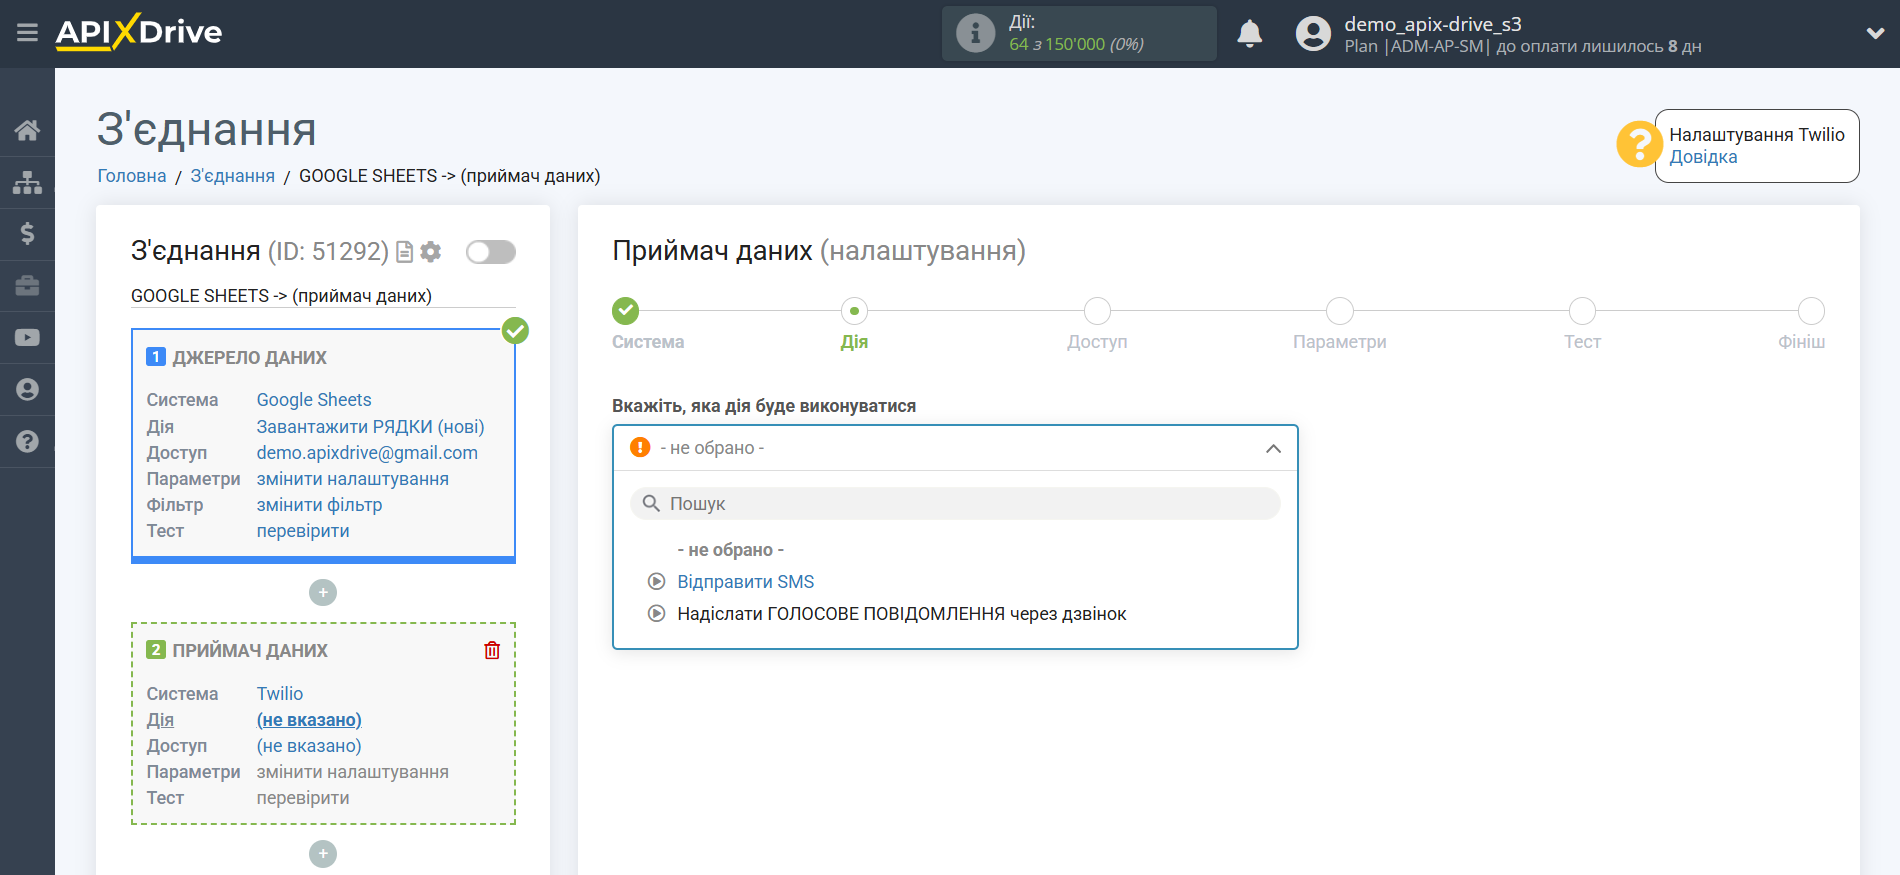1900x875 pixels.
Task: Click the ApiX-Drive logo
Action: (139, 32)
